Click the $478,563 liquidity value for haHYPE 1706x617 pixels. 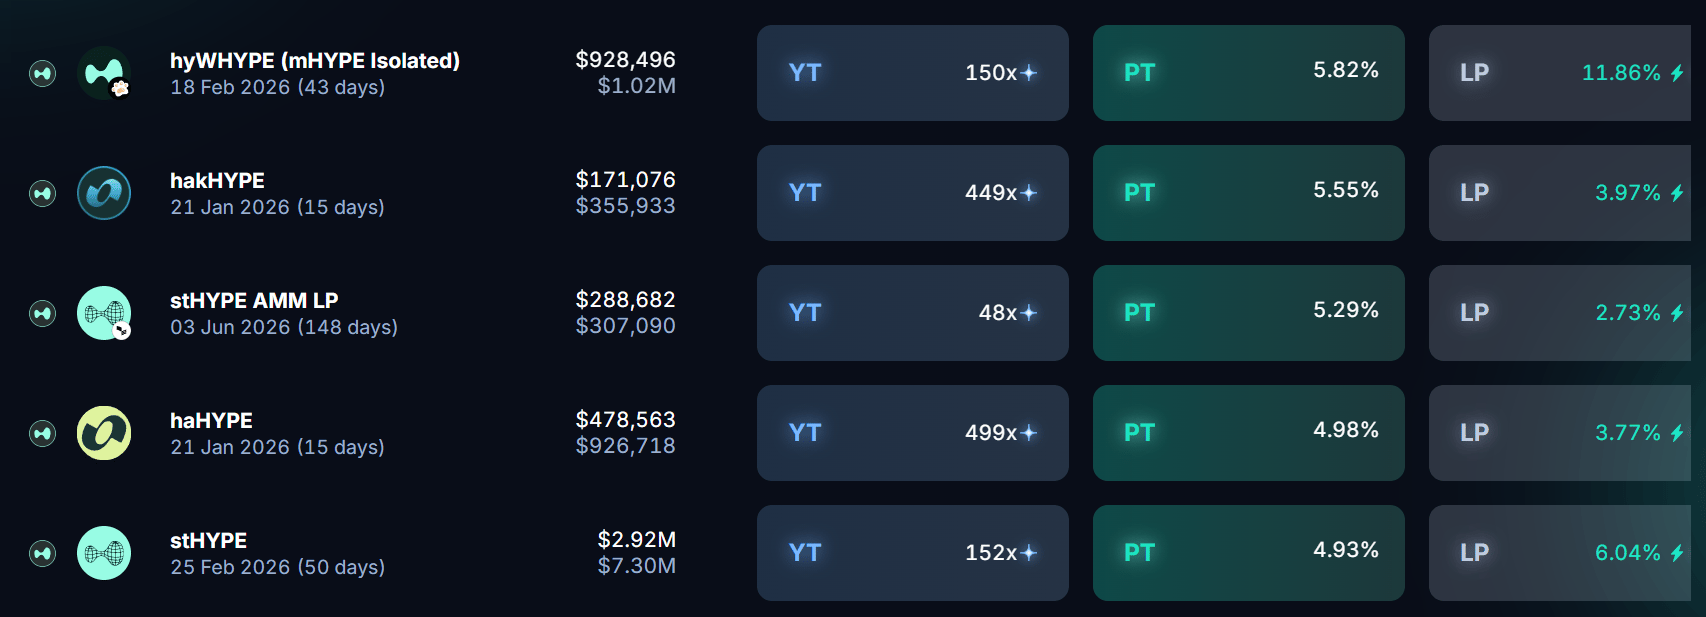(x=625, y=420)
